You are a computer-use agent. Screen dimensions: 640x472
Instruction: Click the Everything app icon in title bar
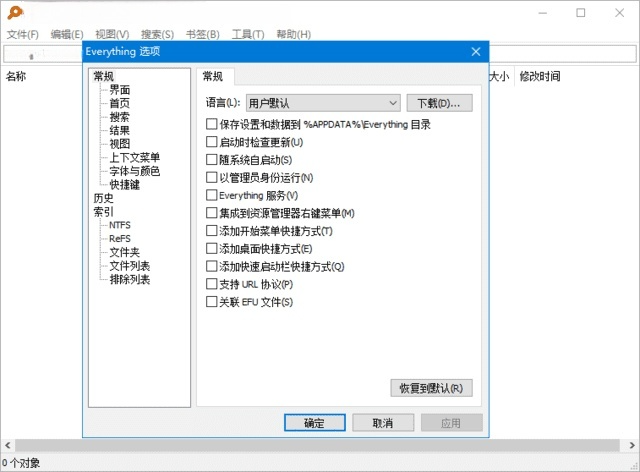[14, 13]
